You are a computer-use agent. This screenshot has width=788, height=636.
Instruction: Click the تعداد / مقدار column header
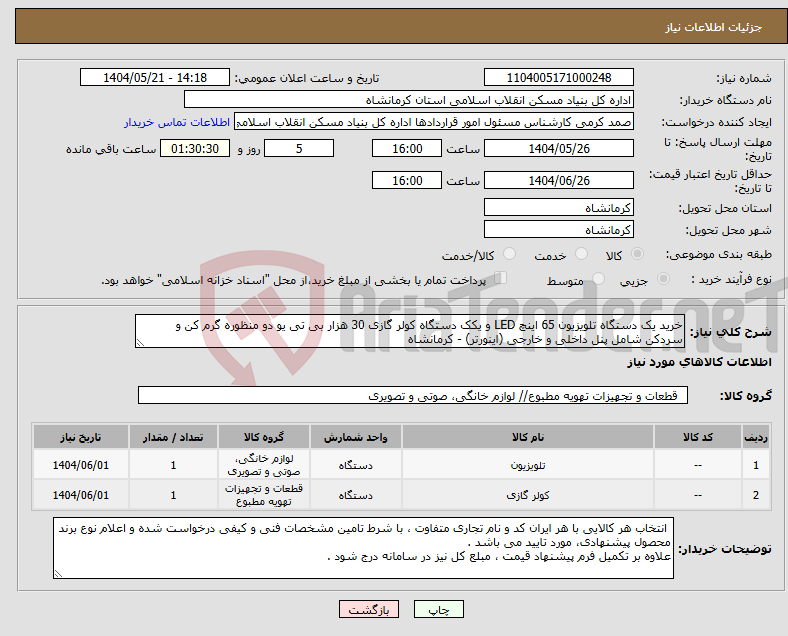173,437
